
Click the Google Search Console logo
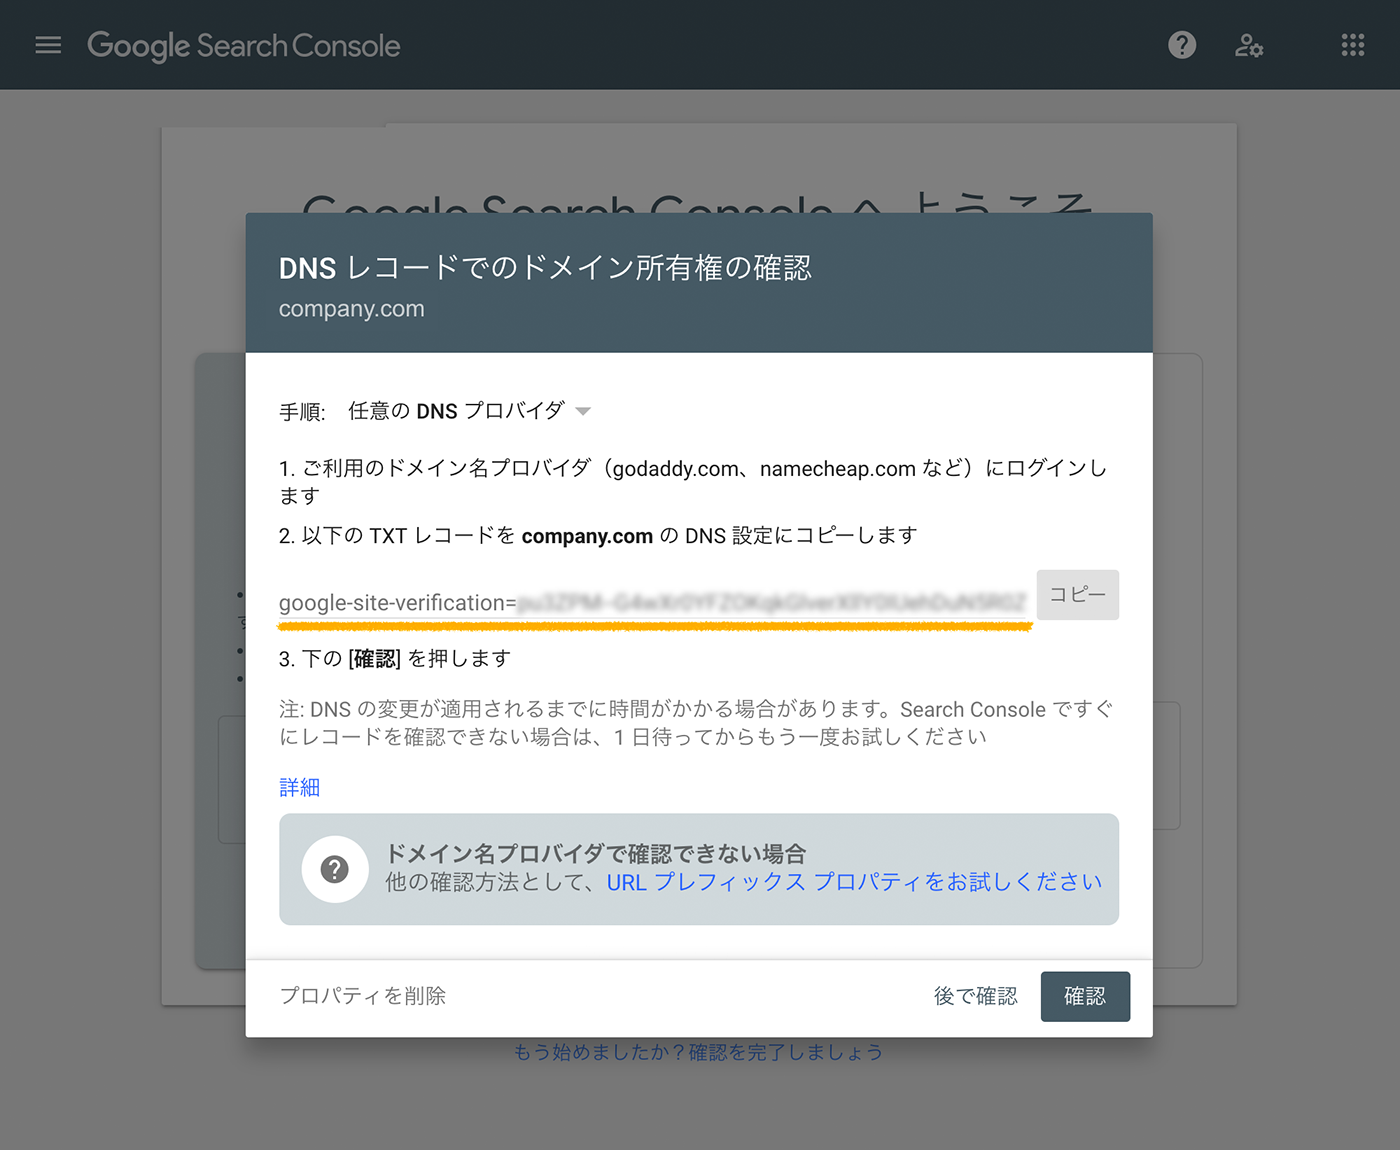(x=244, y=46)
